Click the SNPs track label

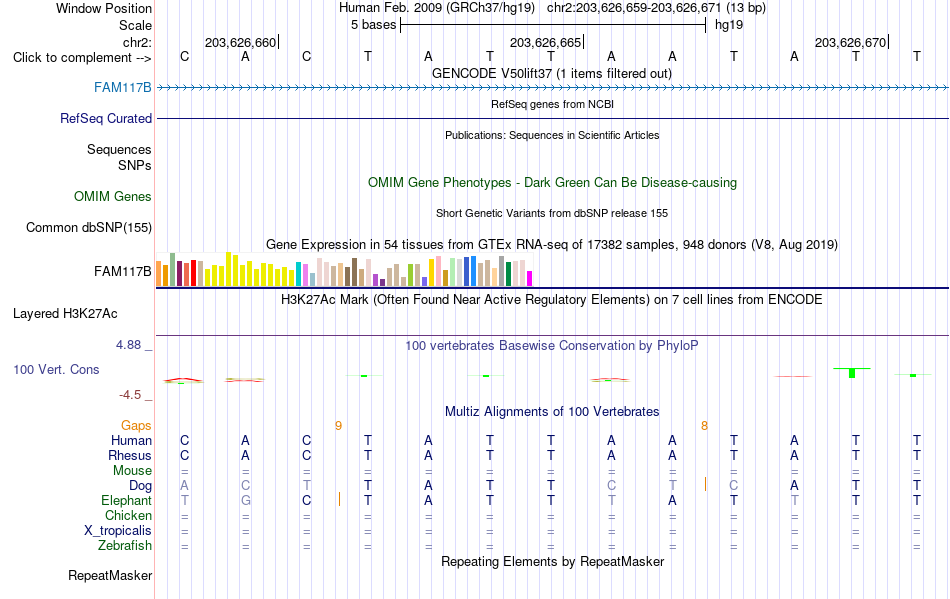point(135,165)
